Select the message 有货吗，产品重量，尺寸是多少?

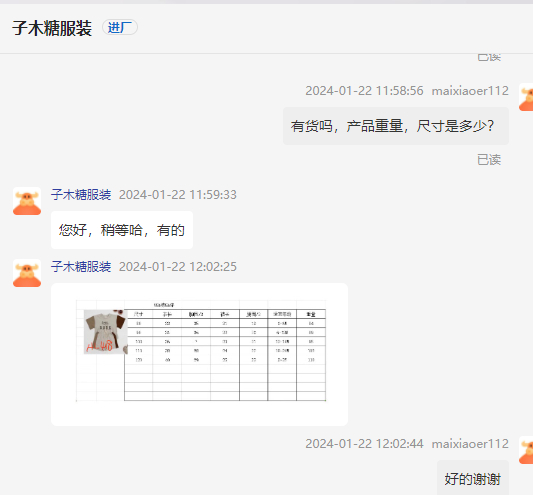point(396,126)
